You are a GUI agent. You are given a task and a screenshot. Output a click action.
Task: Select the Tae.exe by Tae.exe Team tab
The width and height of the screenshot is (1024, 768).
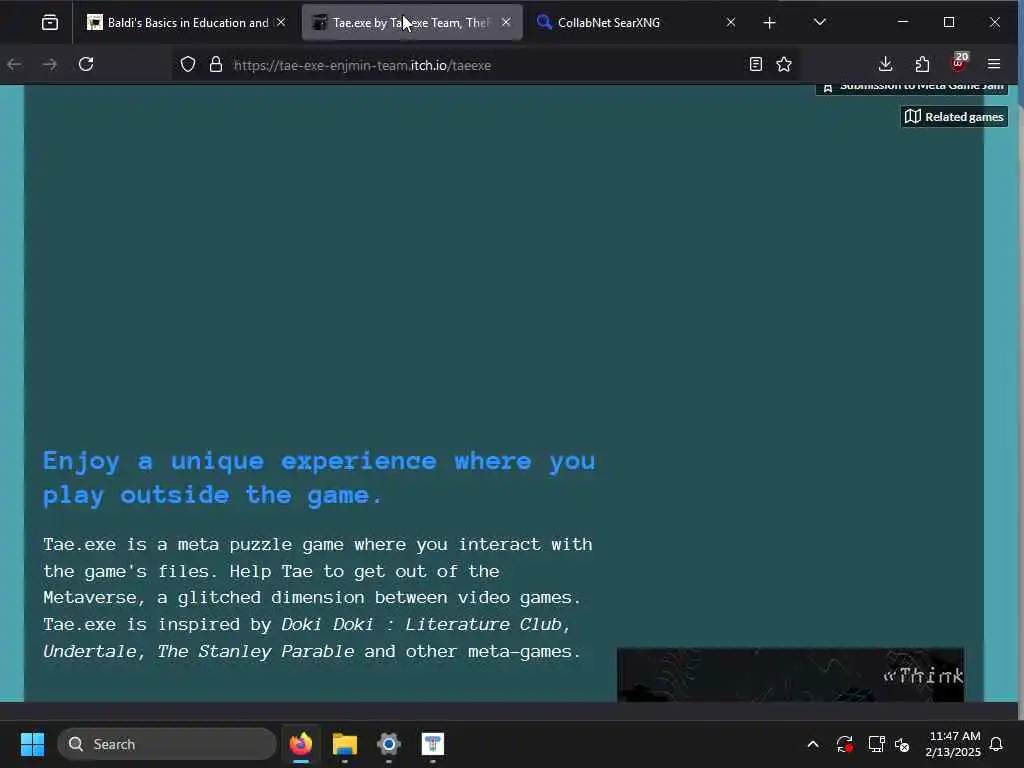412,23
